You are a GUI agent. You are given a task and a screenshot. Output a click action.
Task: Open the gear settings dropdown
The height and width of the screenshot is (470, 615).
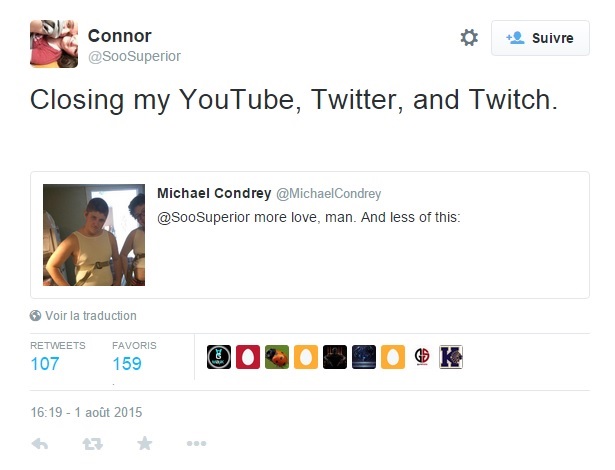point(468,38)
